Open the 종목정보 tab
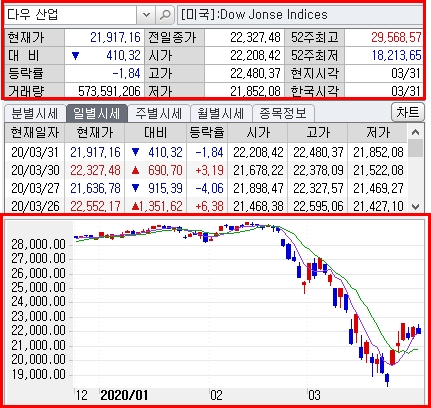The width and height of the screenshot is (431, 408). 283,113
